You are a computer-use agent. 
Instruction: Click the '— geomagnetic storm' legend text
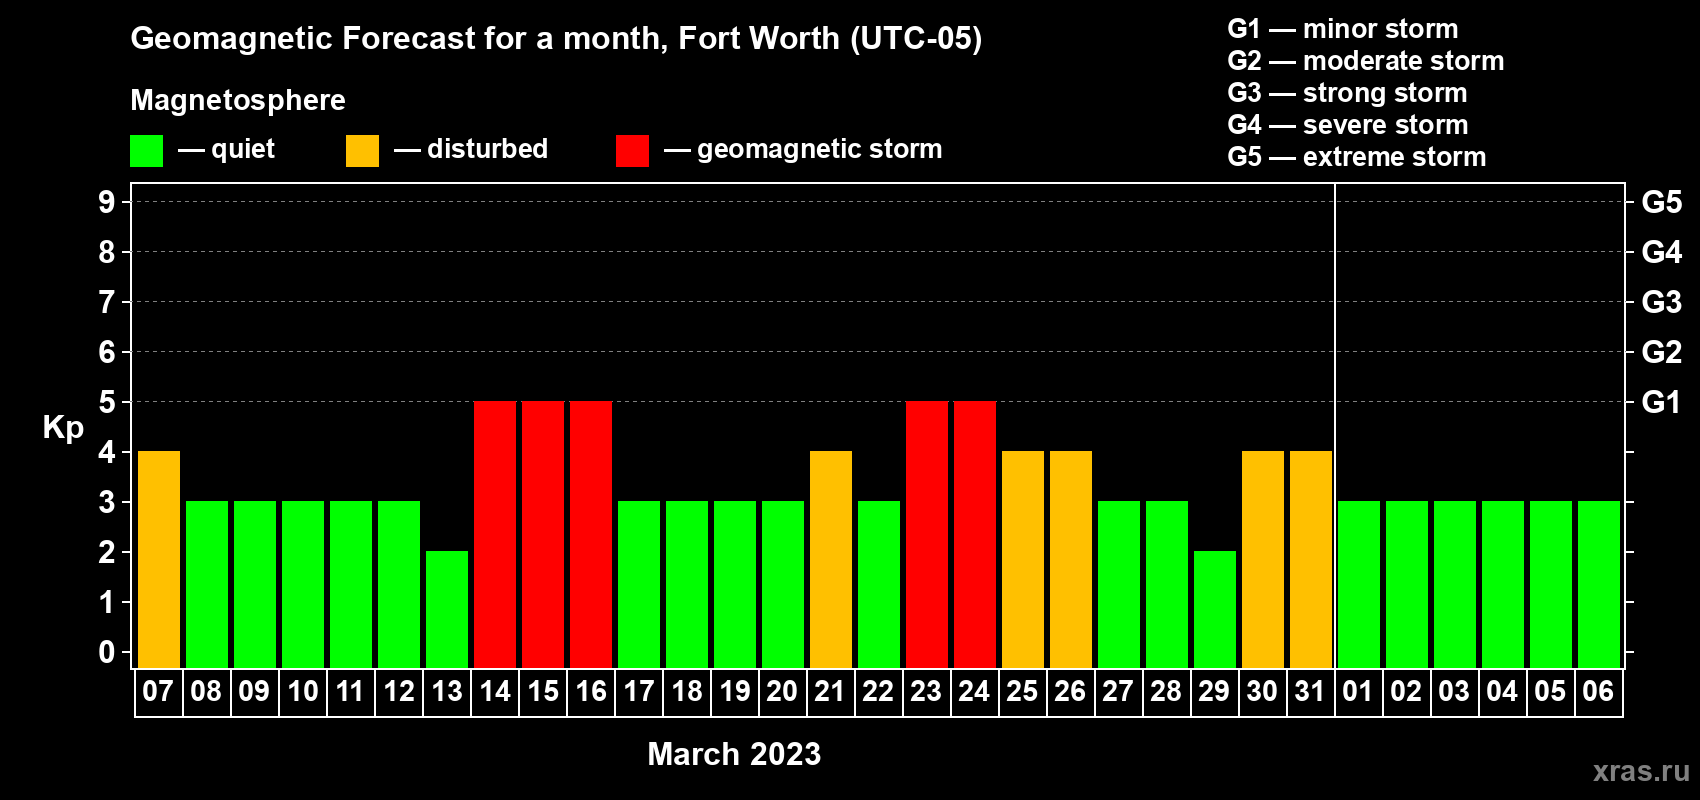pyautogui.click(x=803, y=150)
